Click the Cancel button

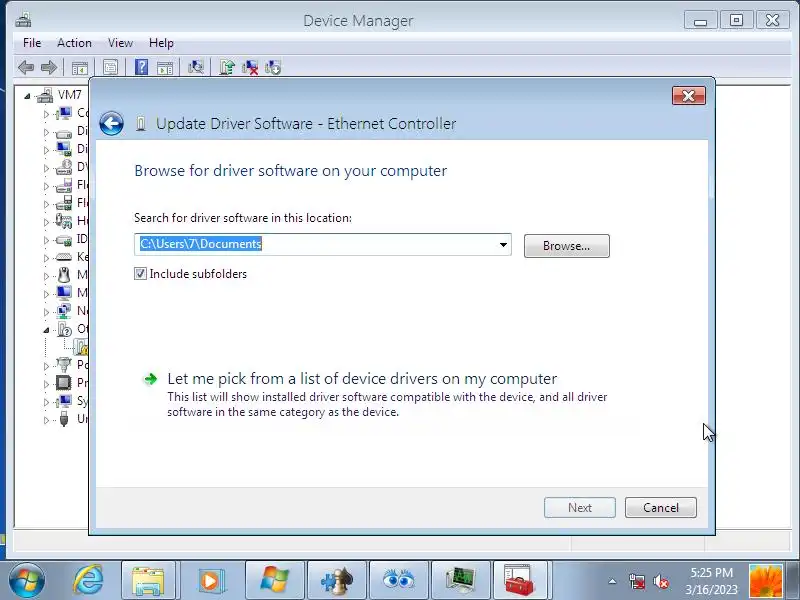[x=661, y=508]
